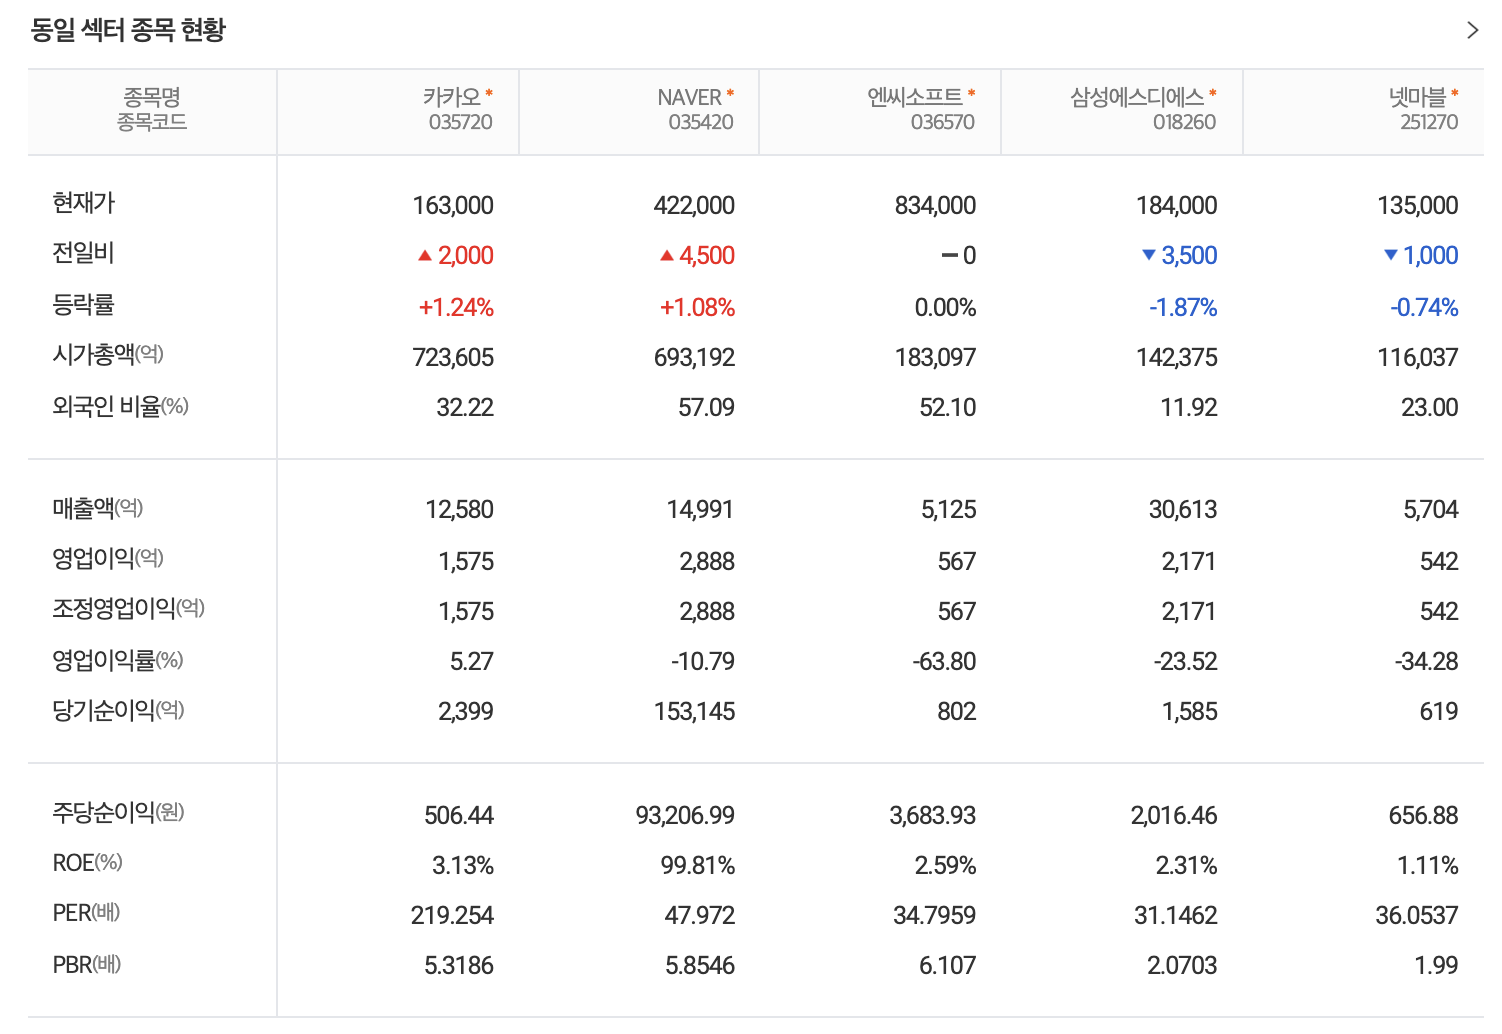Click NAVER EPS value 93,206.99
1502x1034 pixels.
685,815
